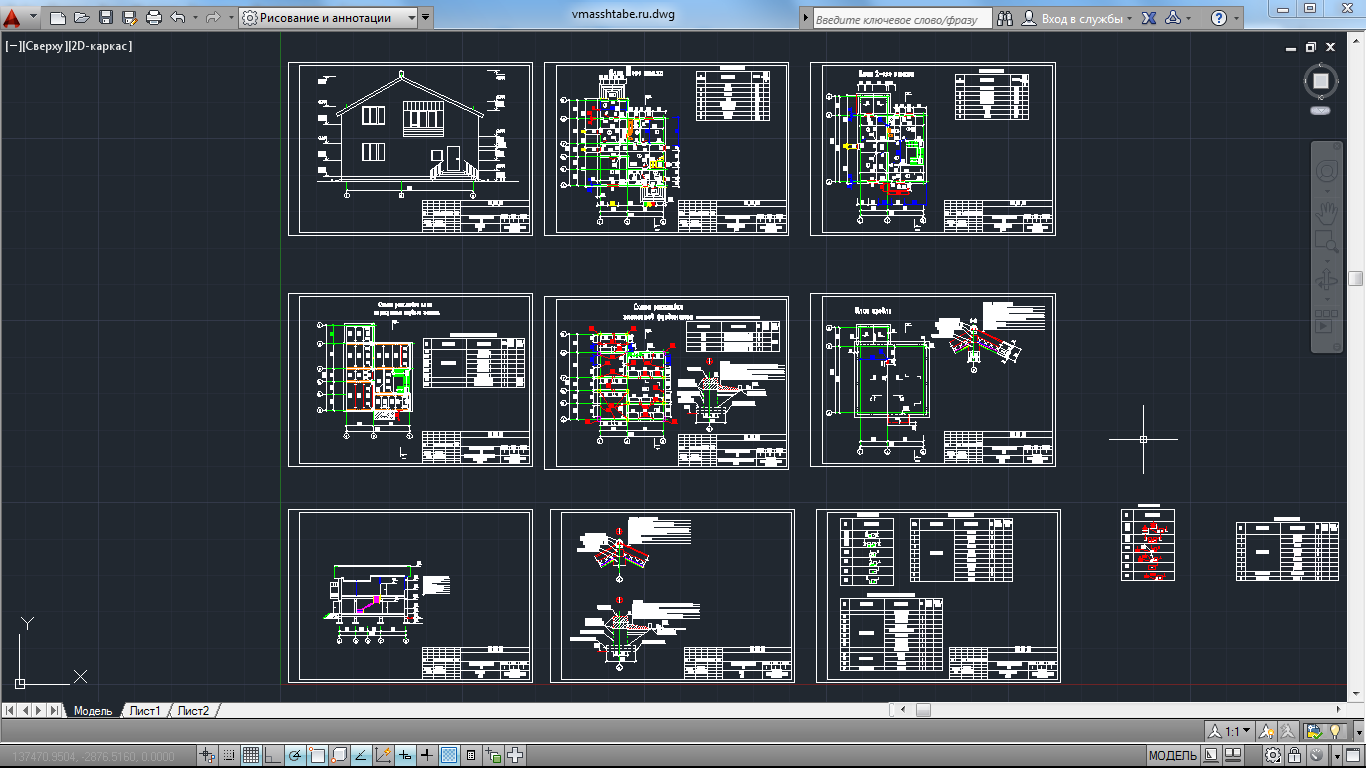Expand the Рисование и аннотации workspace selector

328,18
